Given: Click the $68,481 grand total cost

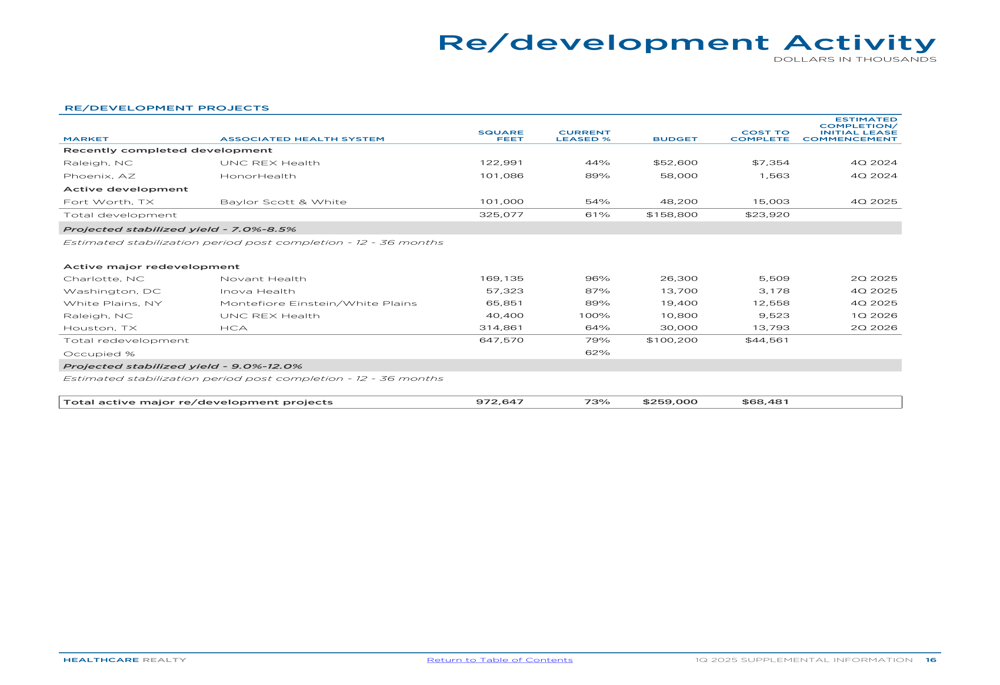Looking at the screenshot, I should pos(766,402).
